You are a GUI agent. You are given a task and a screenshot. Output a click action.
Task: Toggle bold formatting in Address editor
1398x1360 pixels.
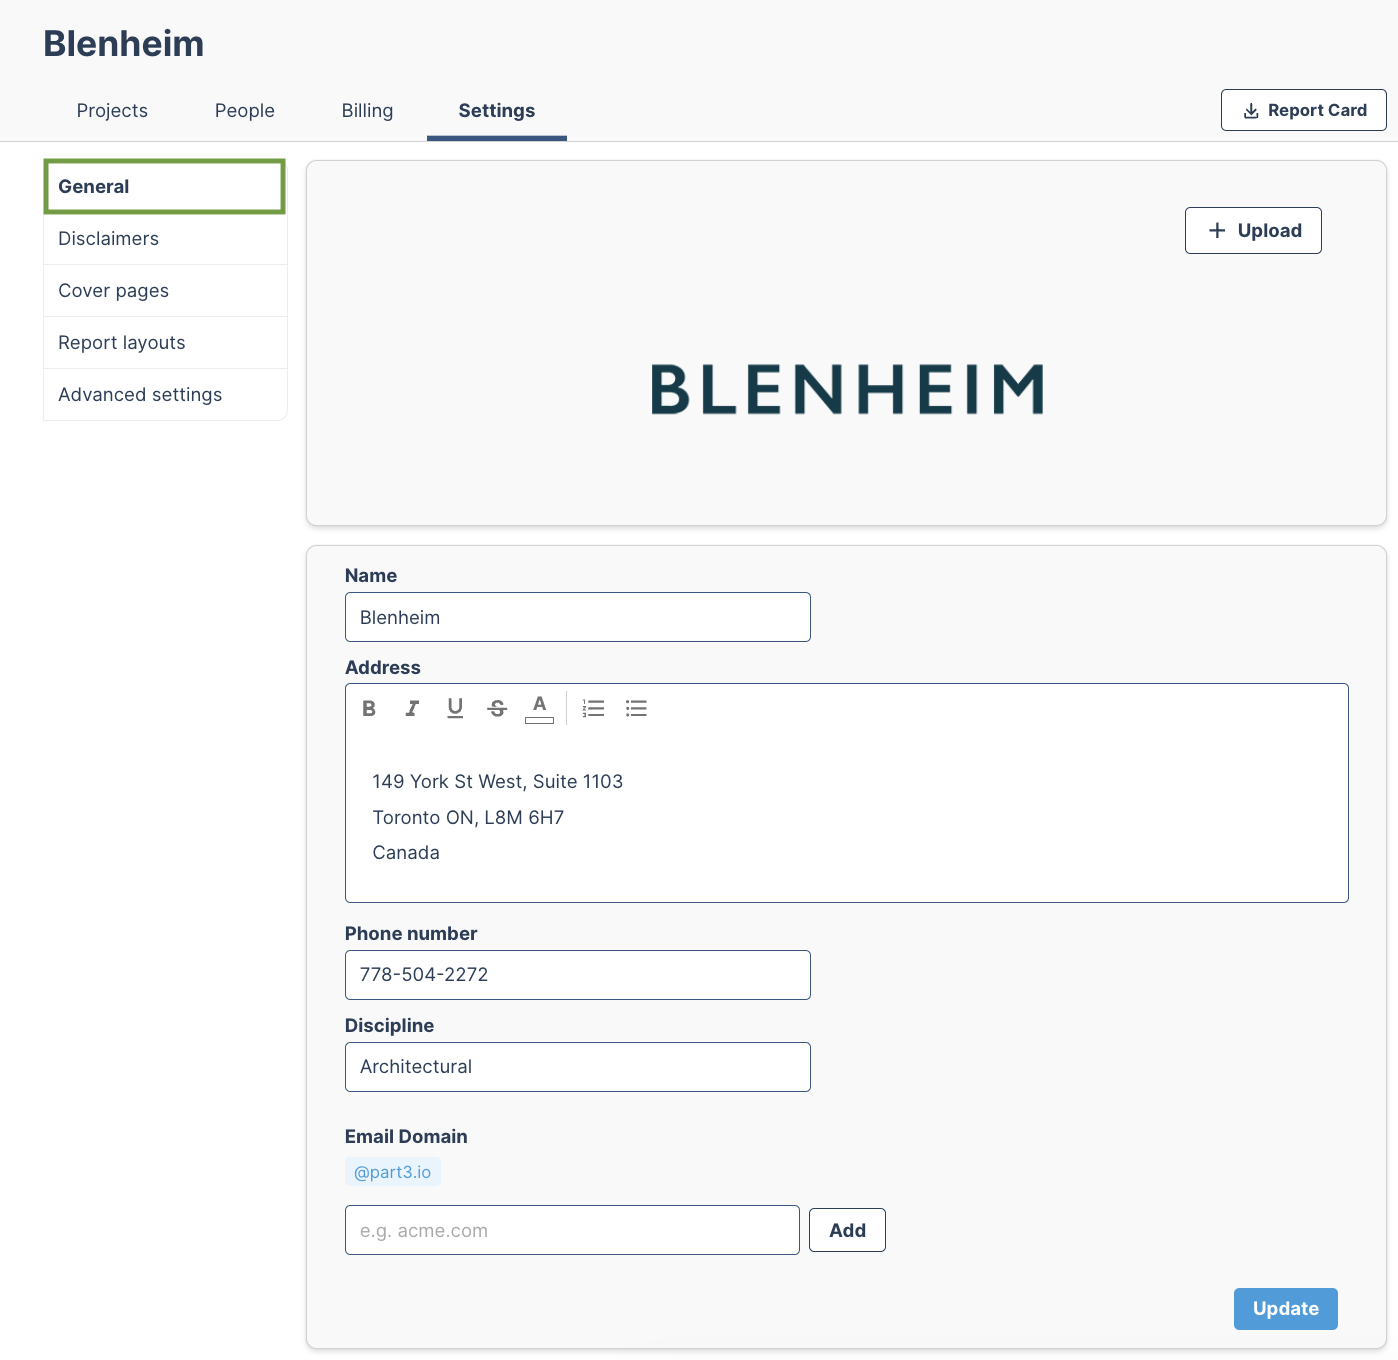click(369, 708)
